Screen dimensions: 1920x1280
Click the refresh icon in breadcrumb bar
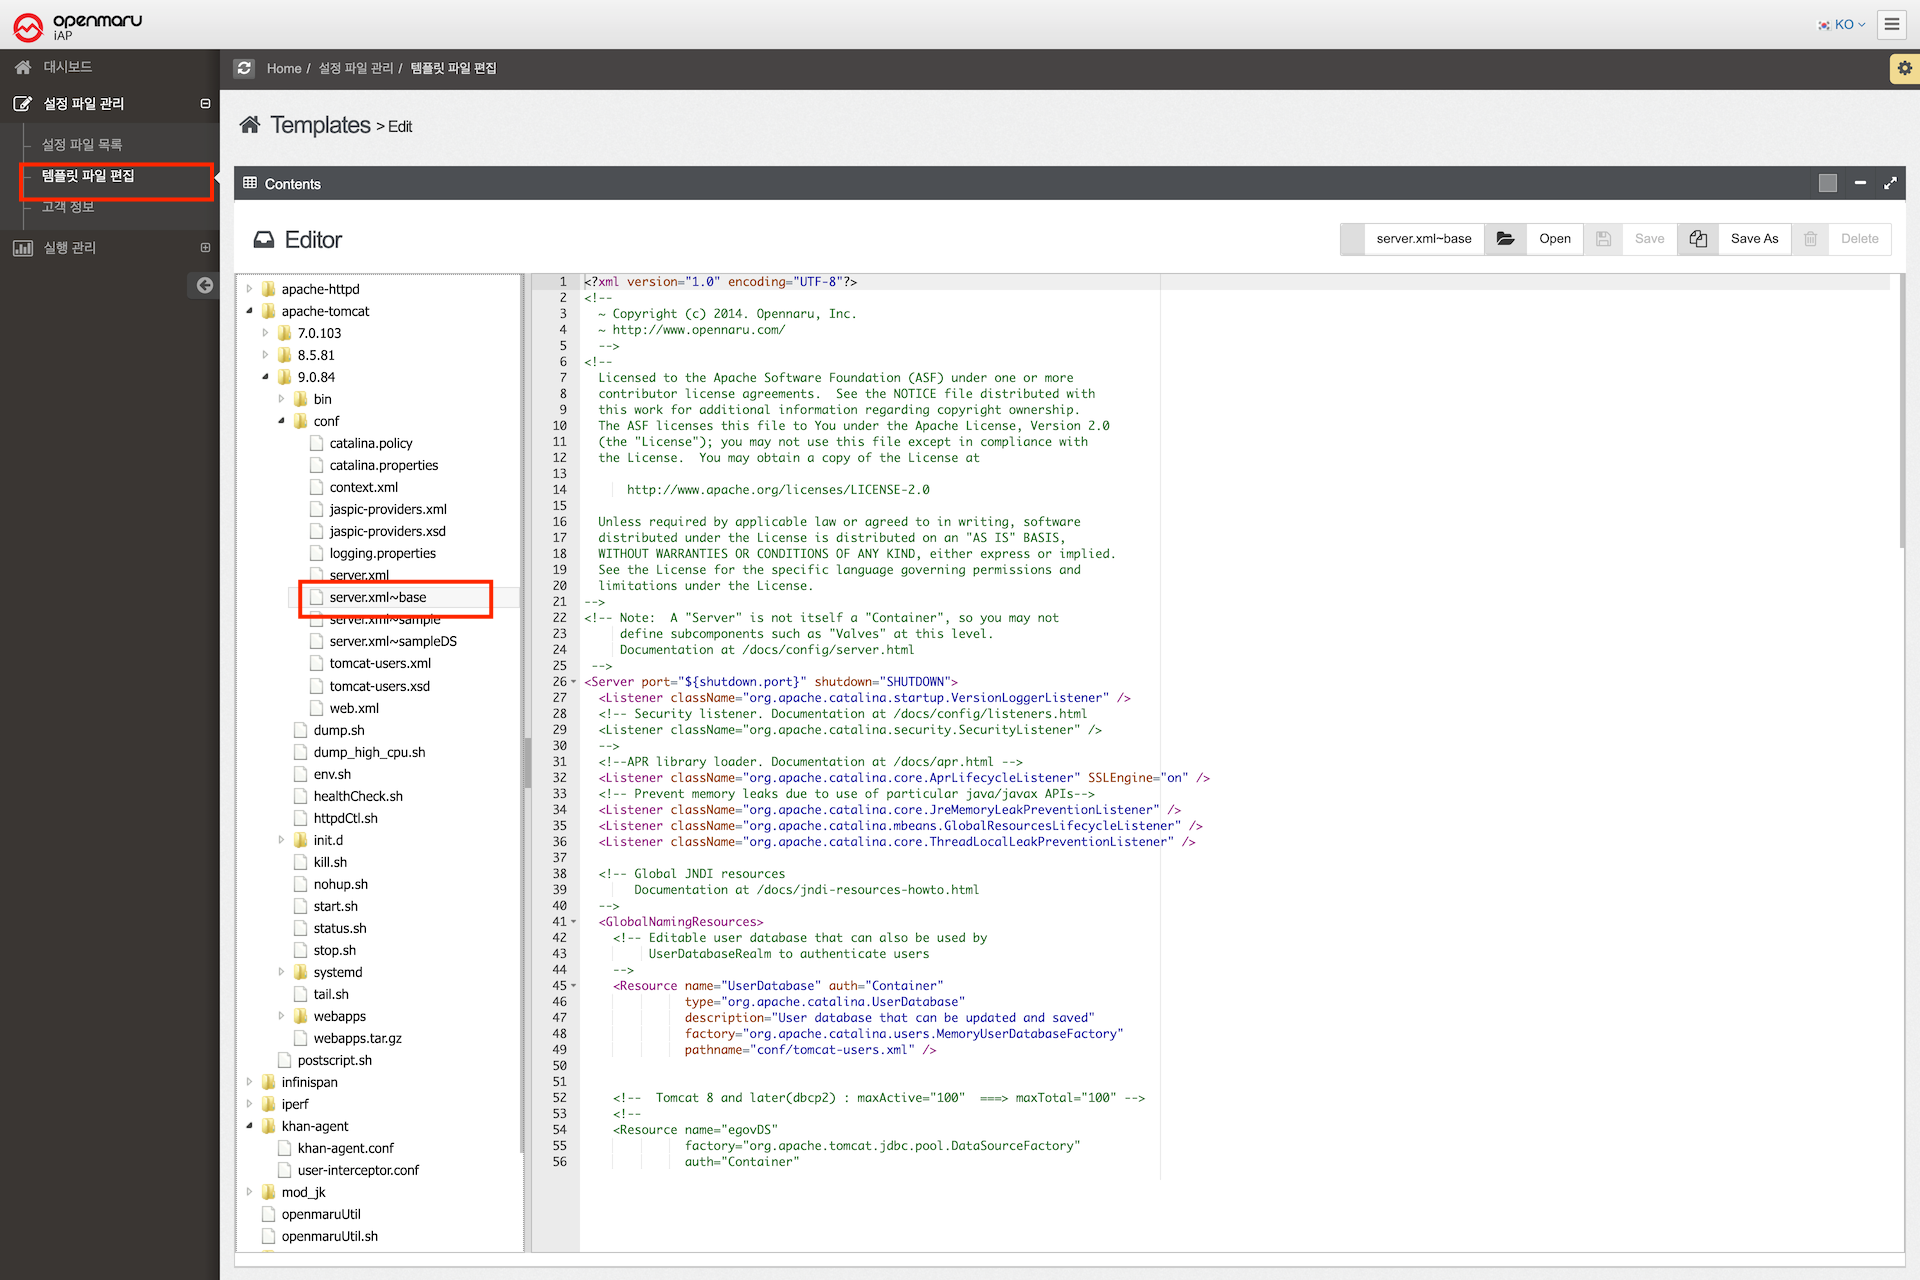click(x=244, y=68)
